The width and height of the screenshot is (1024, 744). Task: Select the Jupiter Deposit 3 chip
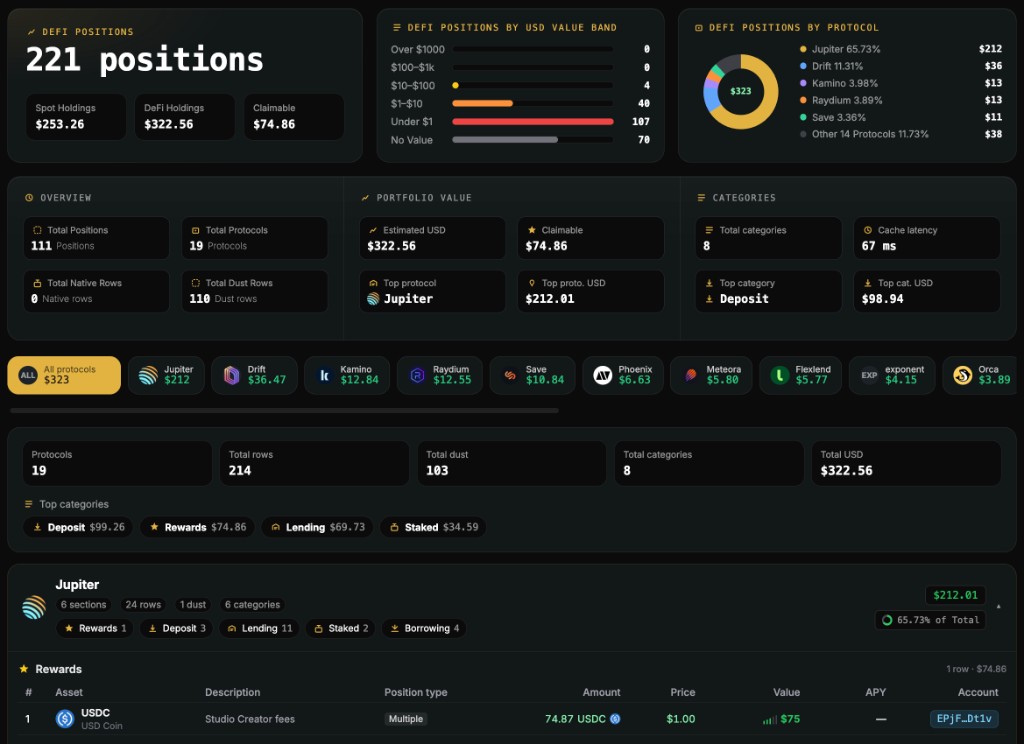177,628
